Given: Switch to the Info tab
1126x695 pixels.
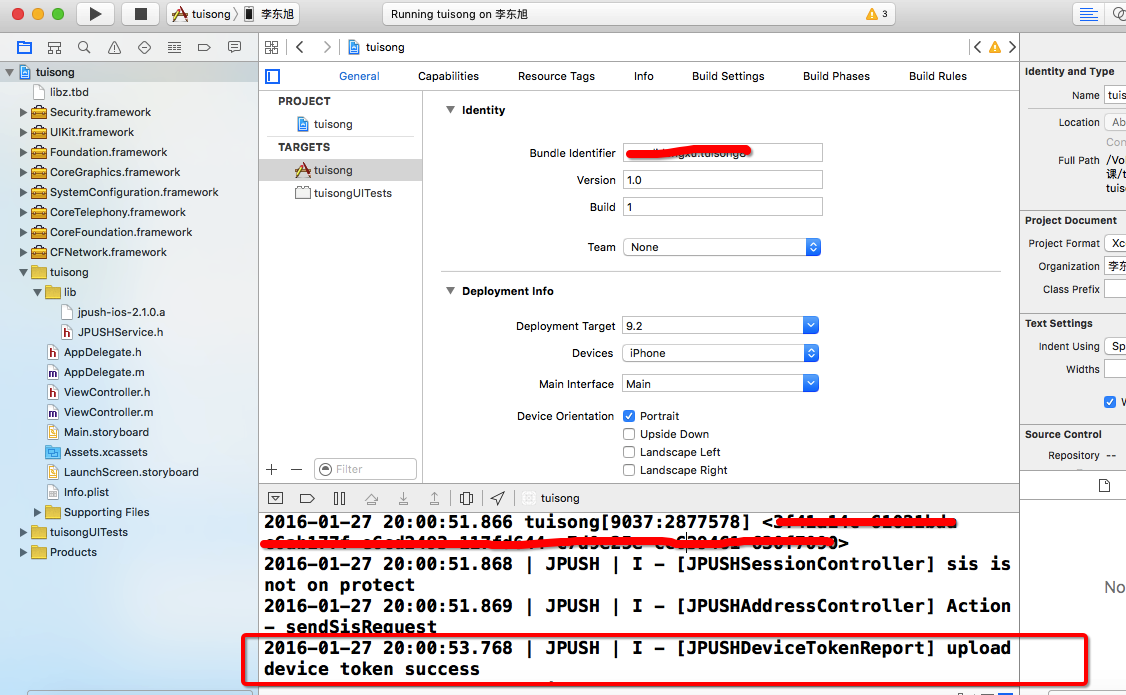Looking at the screenshot, I should click(x=643, y=76).
